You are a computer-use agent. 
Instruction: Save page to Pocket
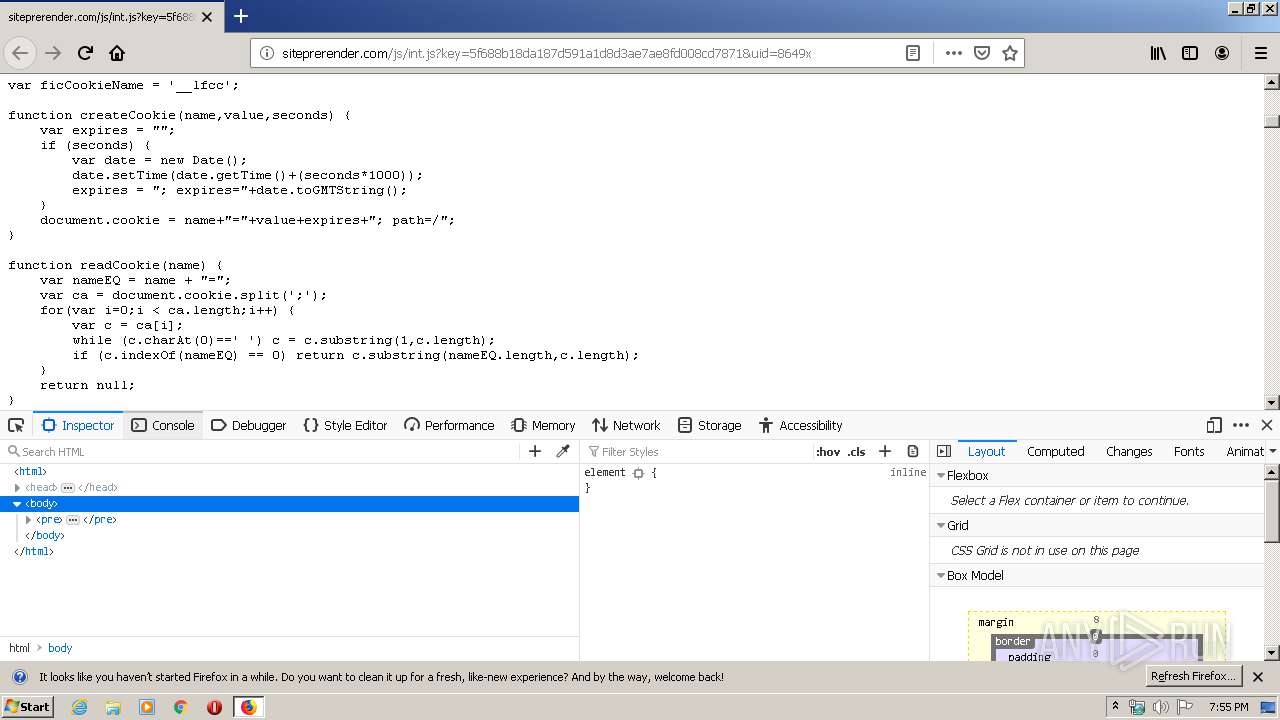pos(982,53)
